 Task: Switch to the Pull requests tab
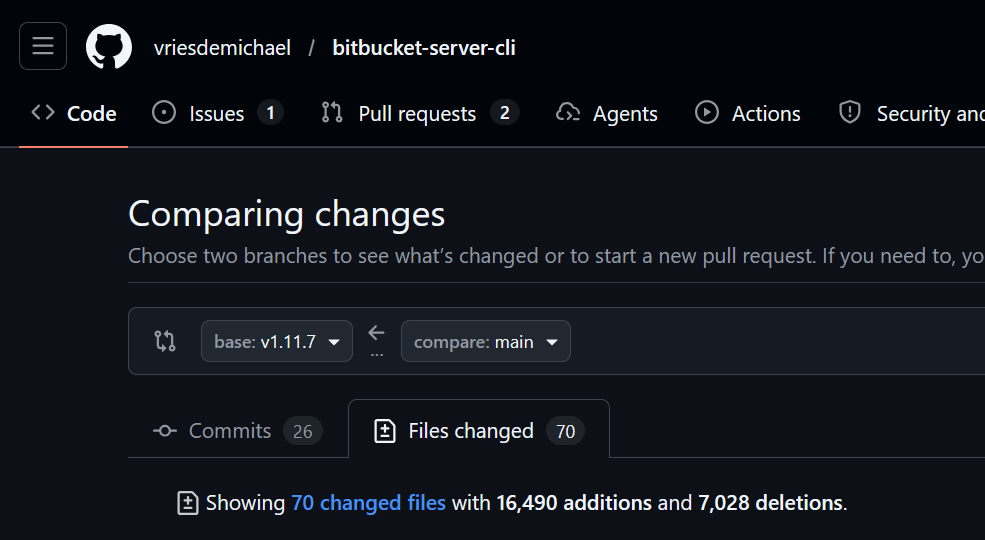416,114
